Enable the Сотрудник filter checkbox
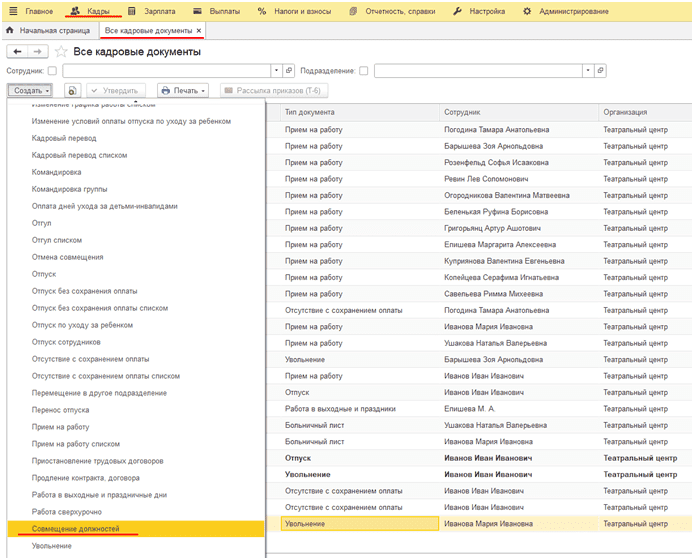 [x=52, y=70]
